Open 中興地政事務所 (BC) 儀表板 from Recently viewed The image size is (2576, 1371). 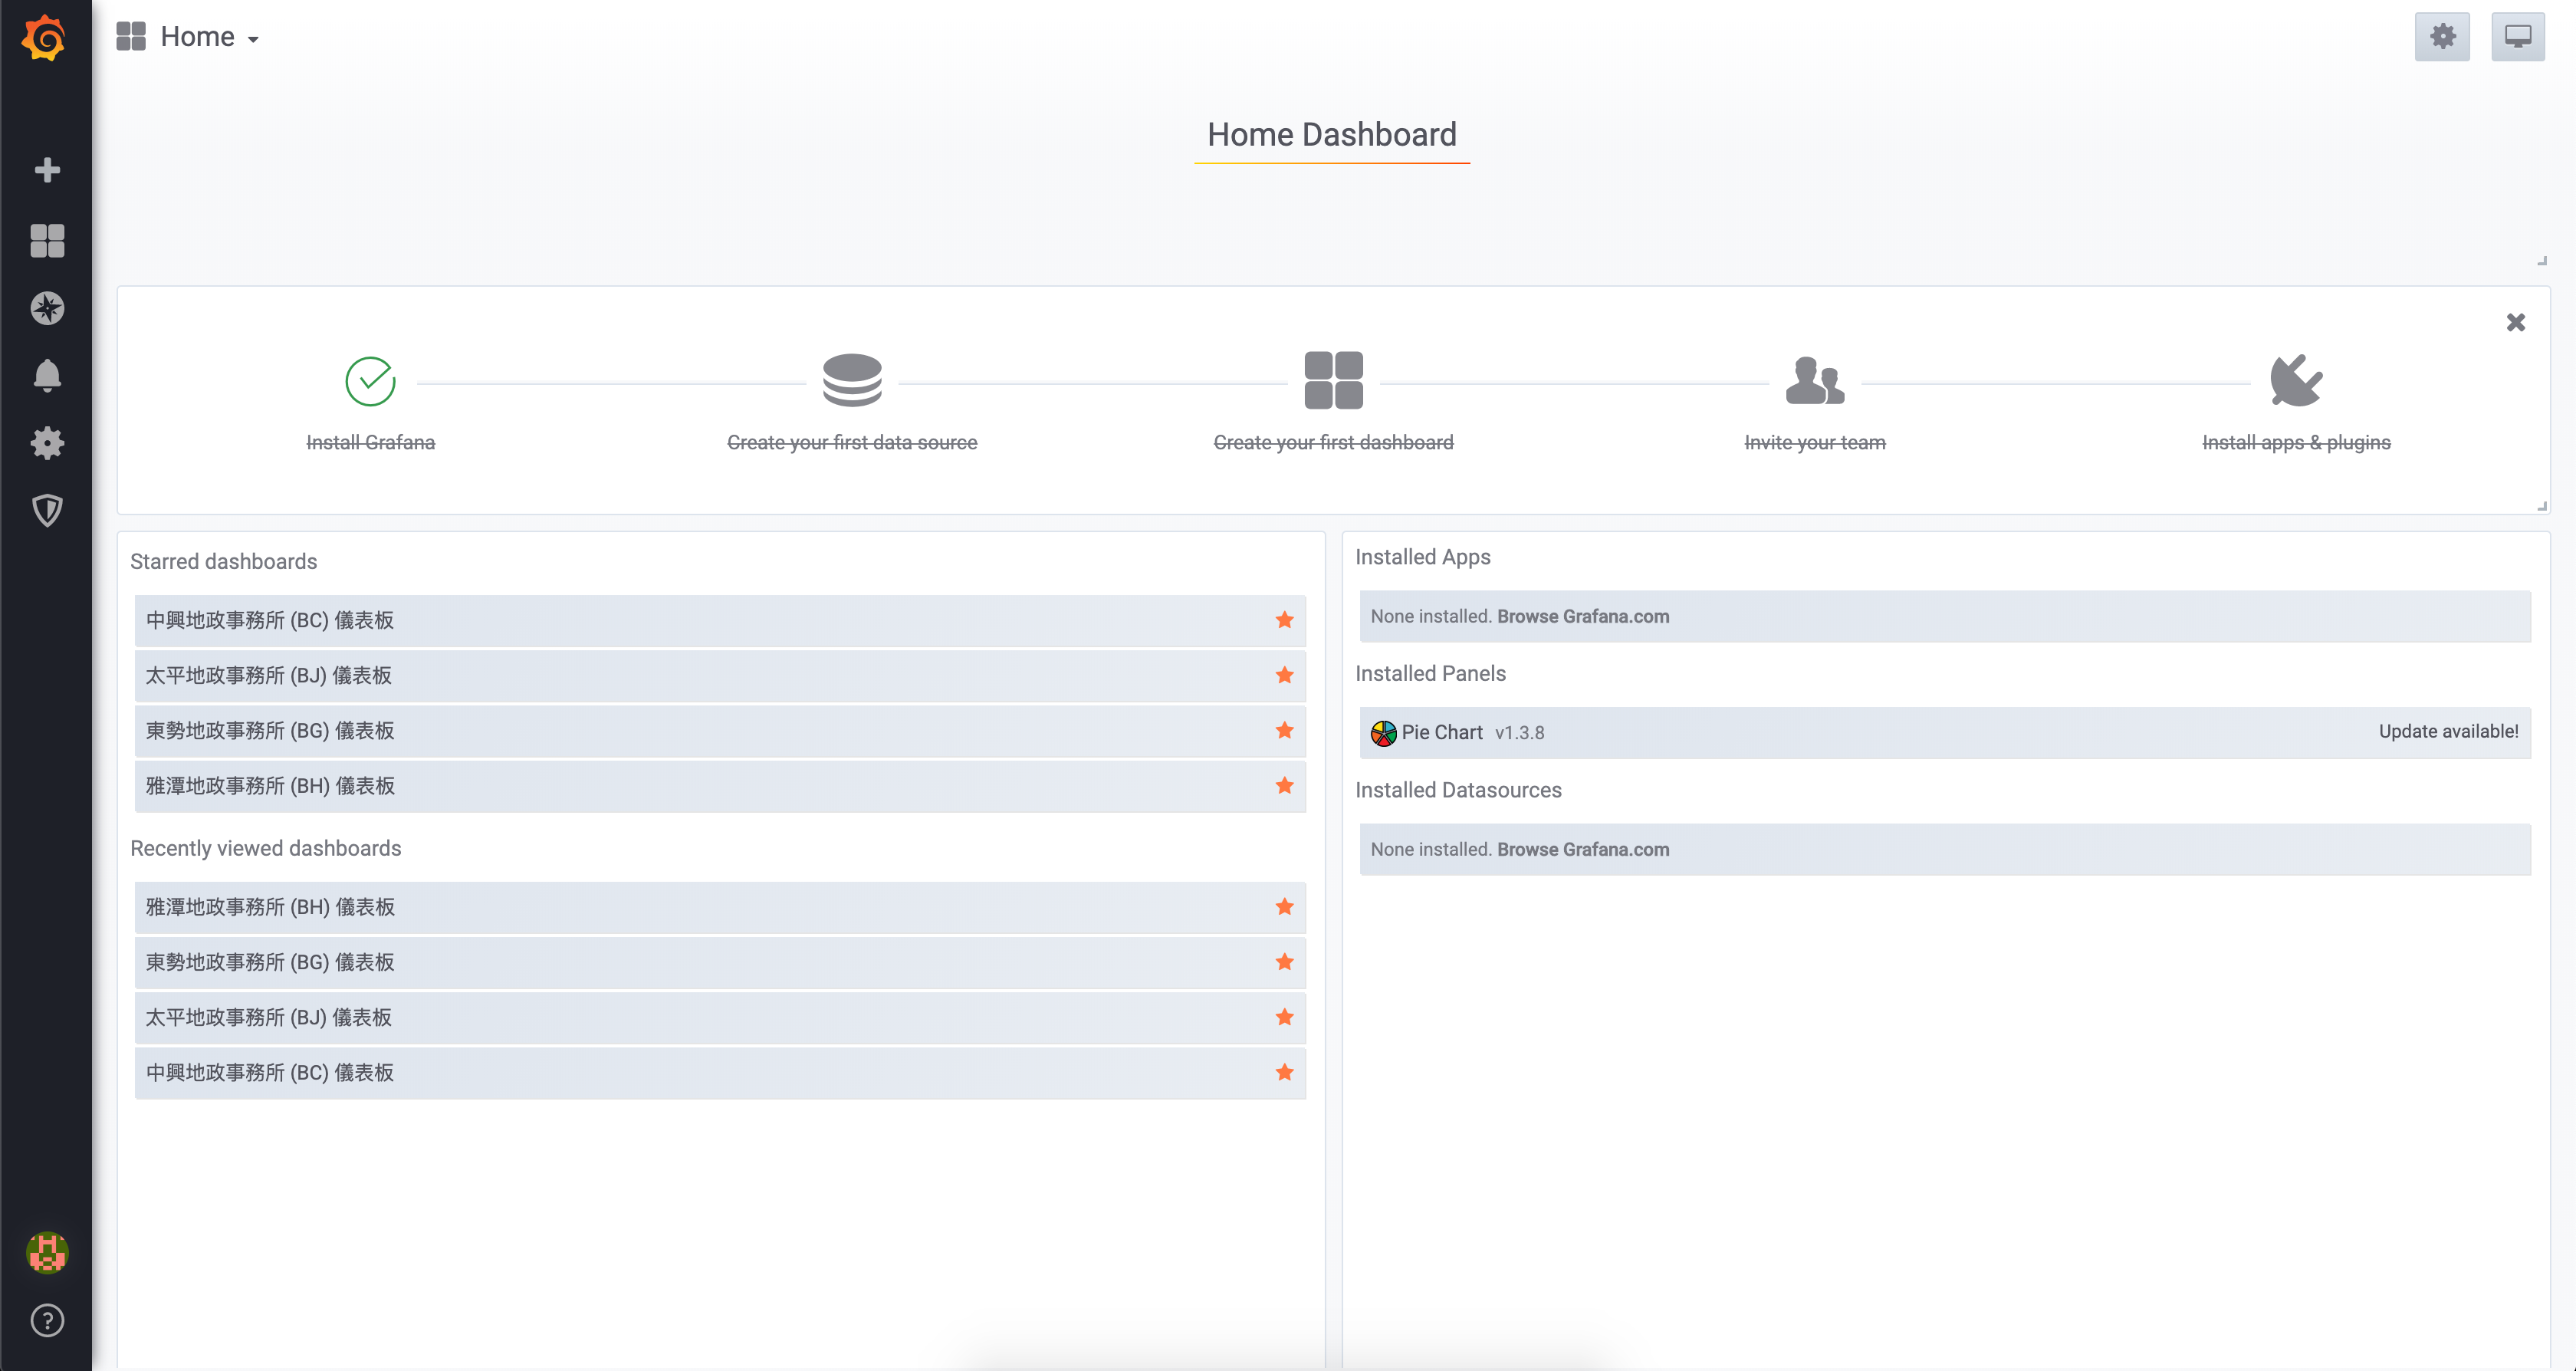pyautogui.click(x=720, y=1072)
